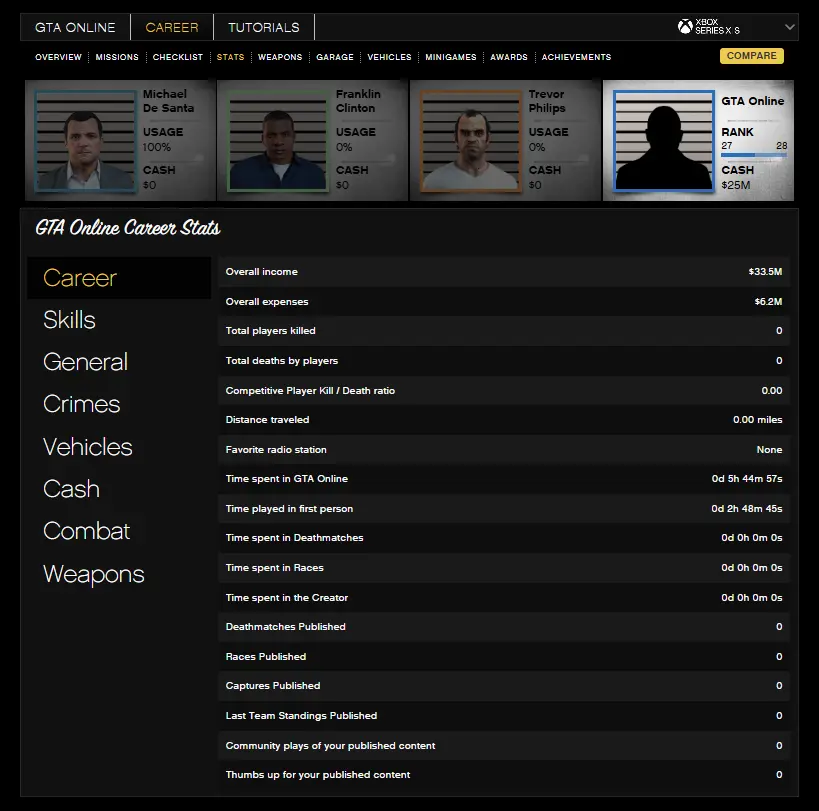Viewport: 819px width, 811px height.
Task: Click the Captures Published label
Action: coord(273,686)
